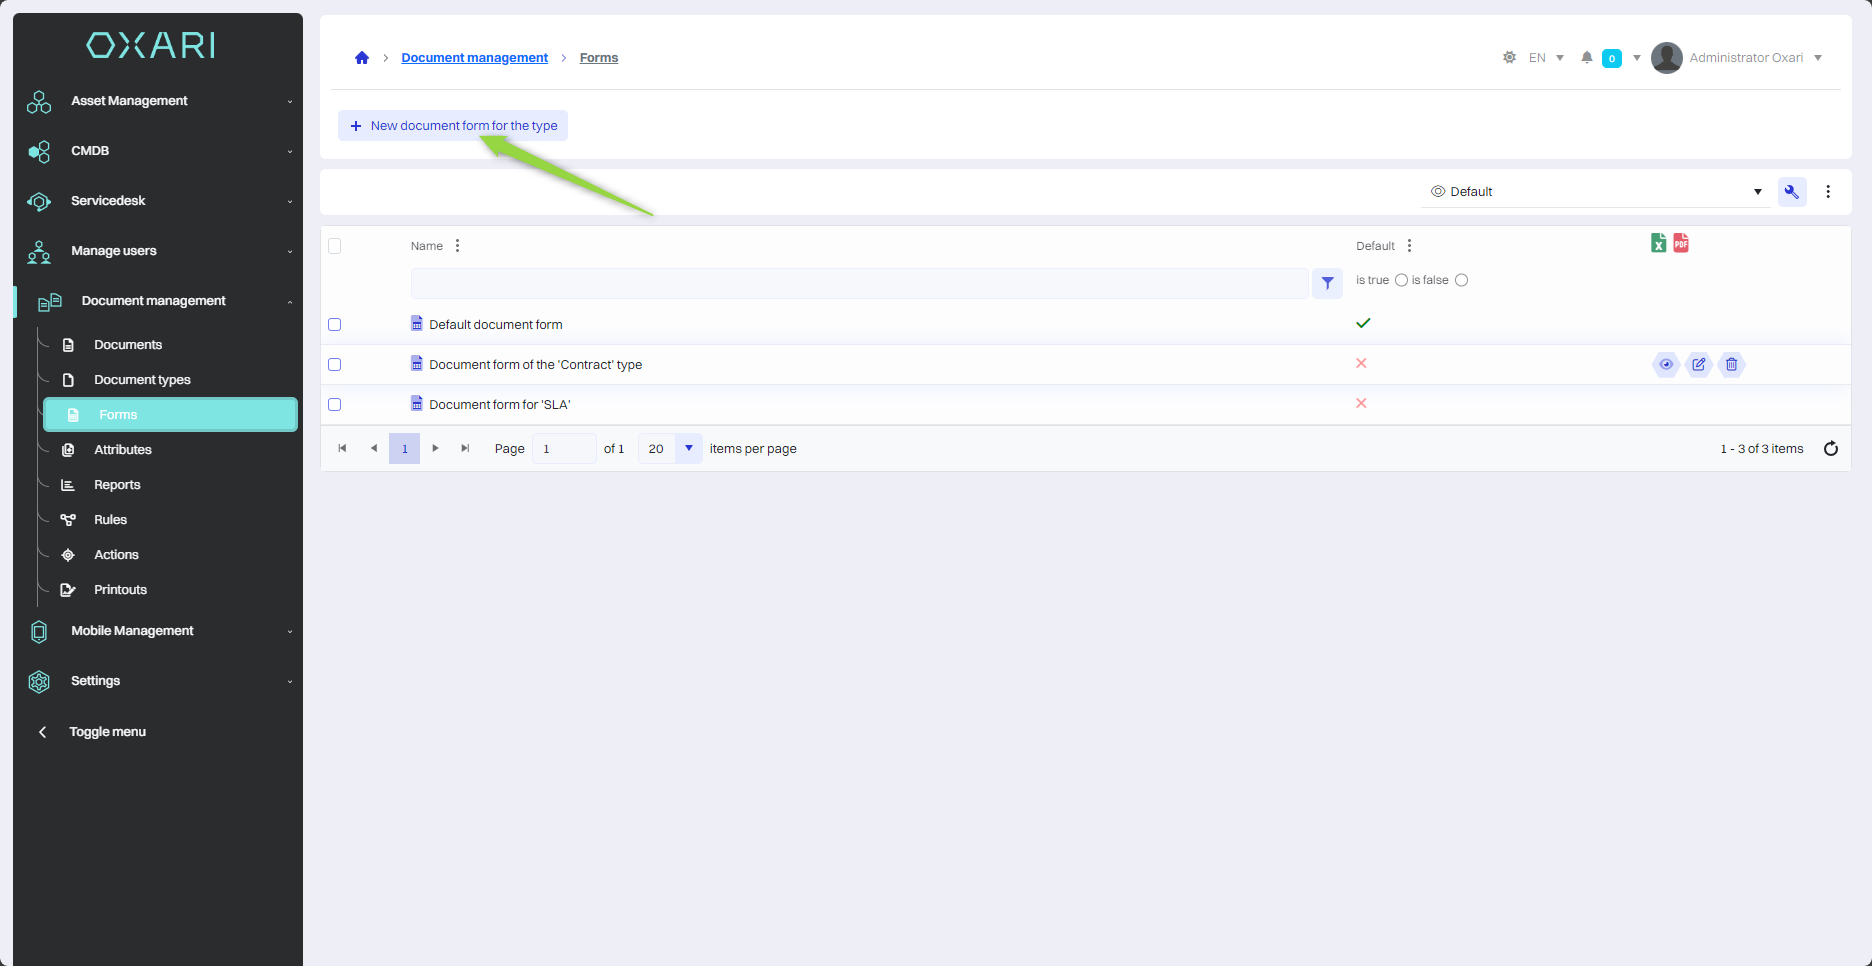Expand the Asset Management menu
Image resolution: width=1872 pixels, height=966 pixels.
coord(160,101)
